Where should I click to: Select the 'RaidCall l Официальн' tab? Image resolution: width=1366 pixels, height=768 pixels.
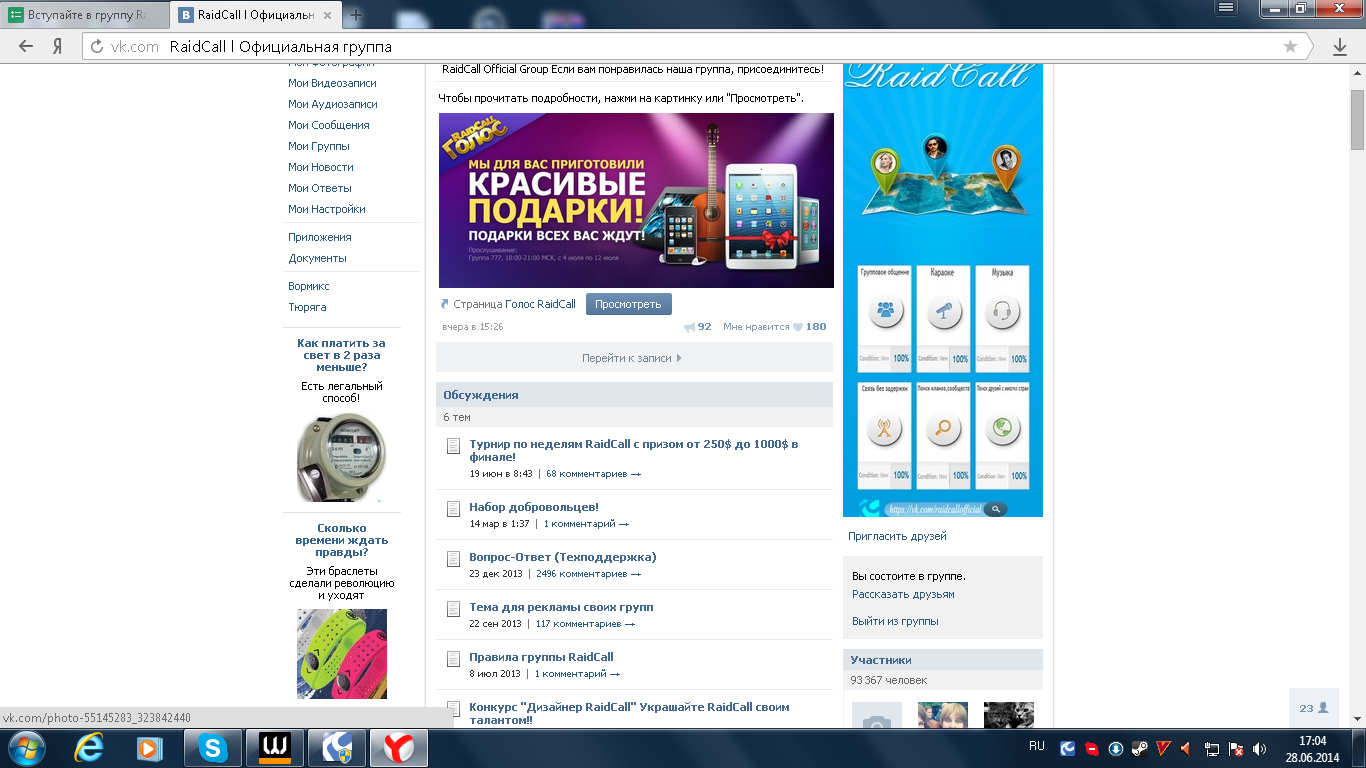pyautogui.click(x=255, y=15)
